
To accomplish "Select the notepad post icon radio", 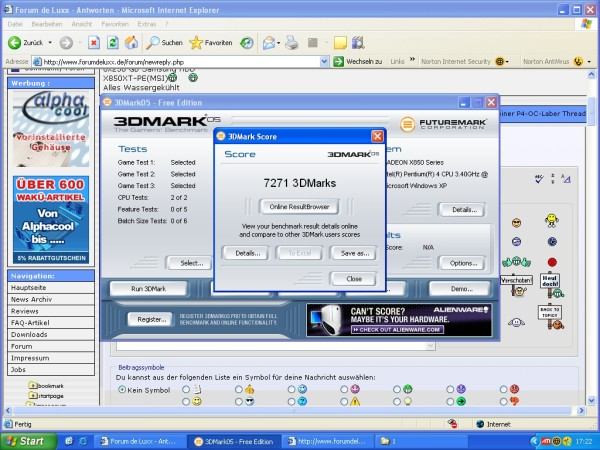I will pos(186,390).
